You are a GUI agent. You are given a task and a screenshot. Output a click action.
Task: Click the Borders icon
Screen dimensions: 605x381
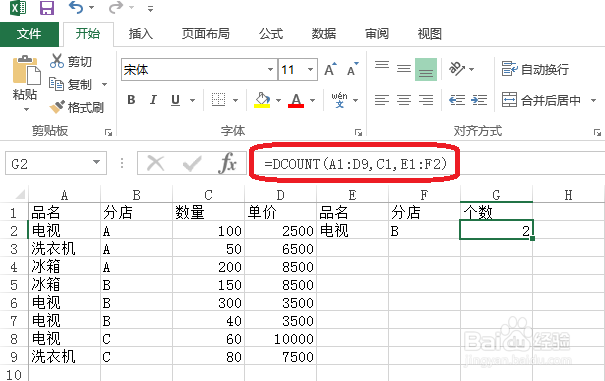[x=218, y=100]
